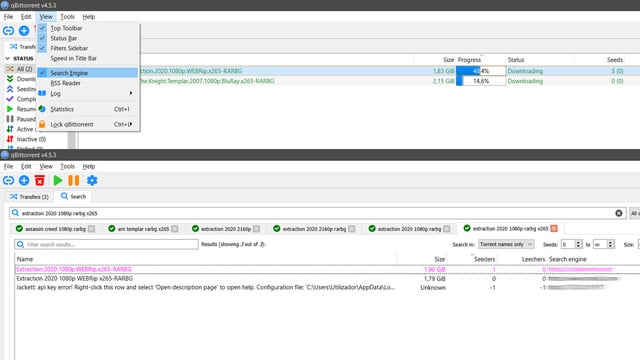Switch to the Transfers (2) tab
The height and width of the screenshot is (360, 640).
(29, 197)
